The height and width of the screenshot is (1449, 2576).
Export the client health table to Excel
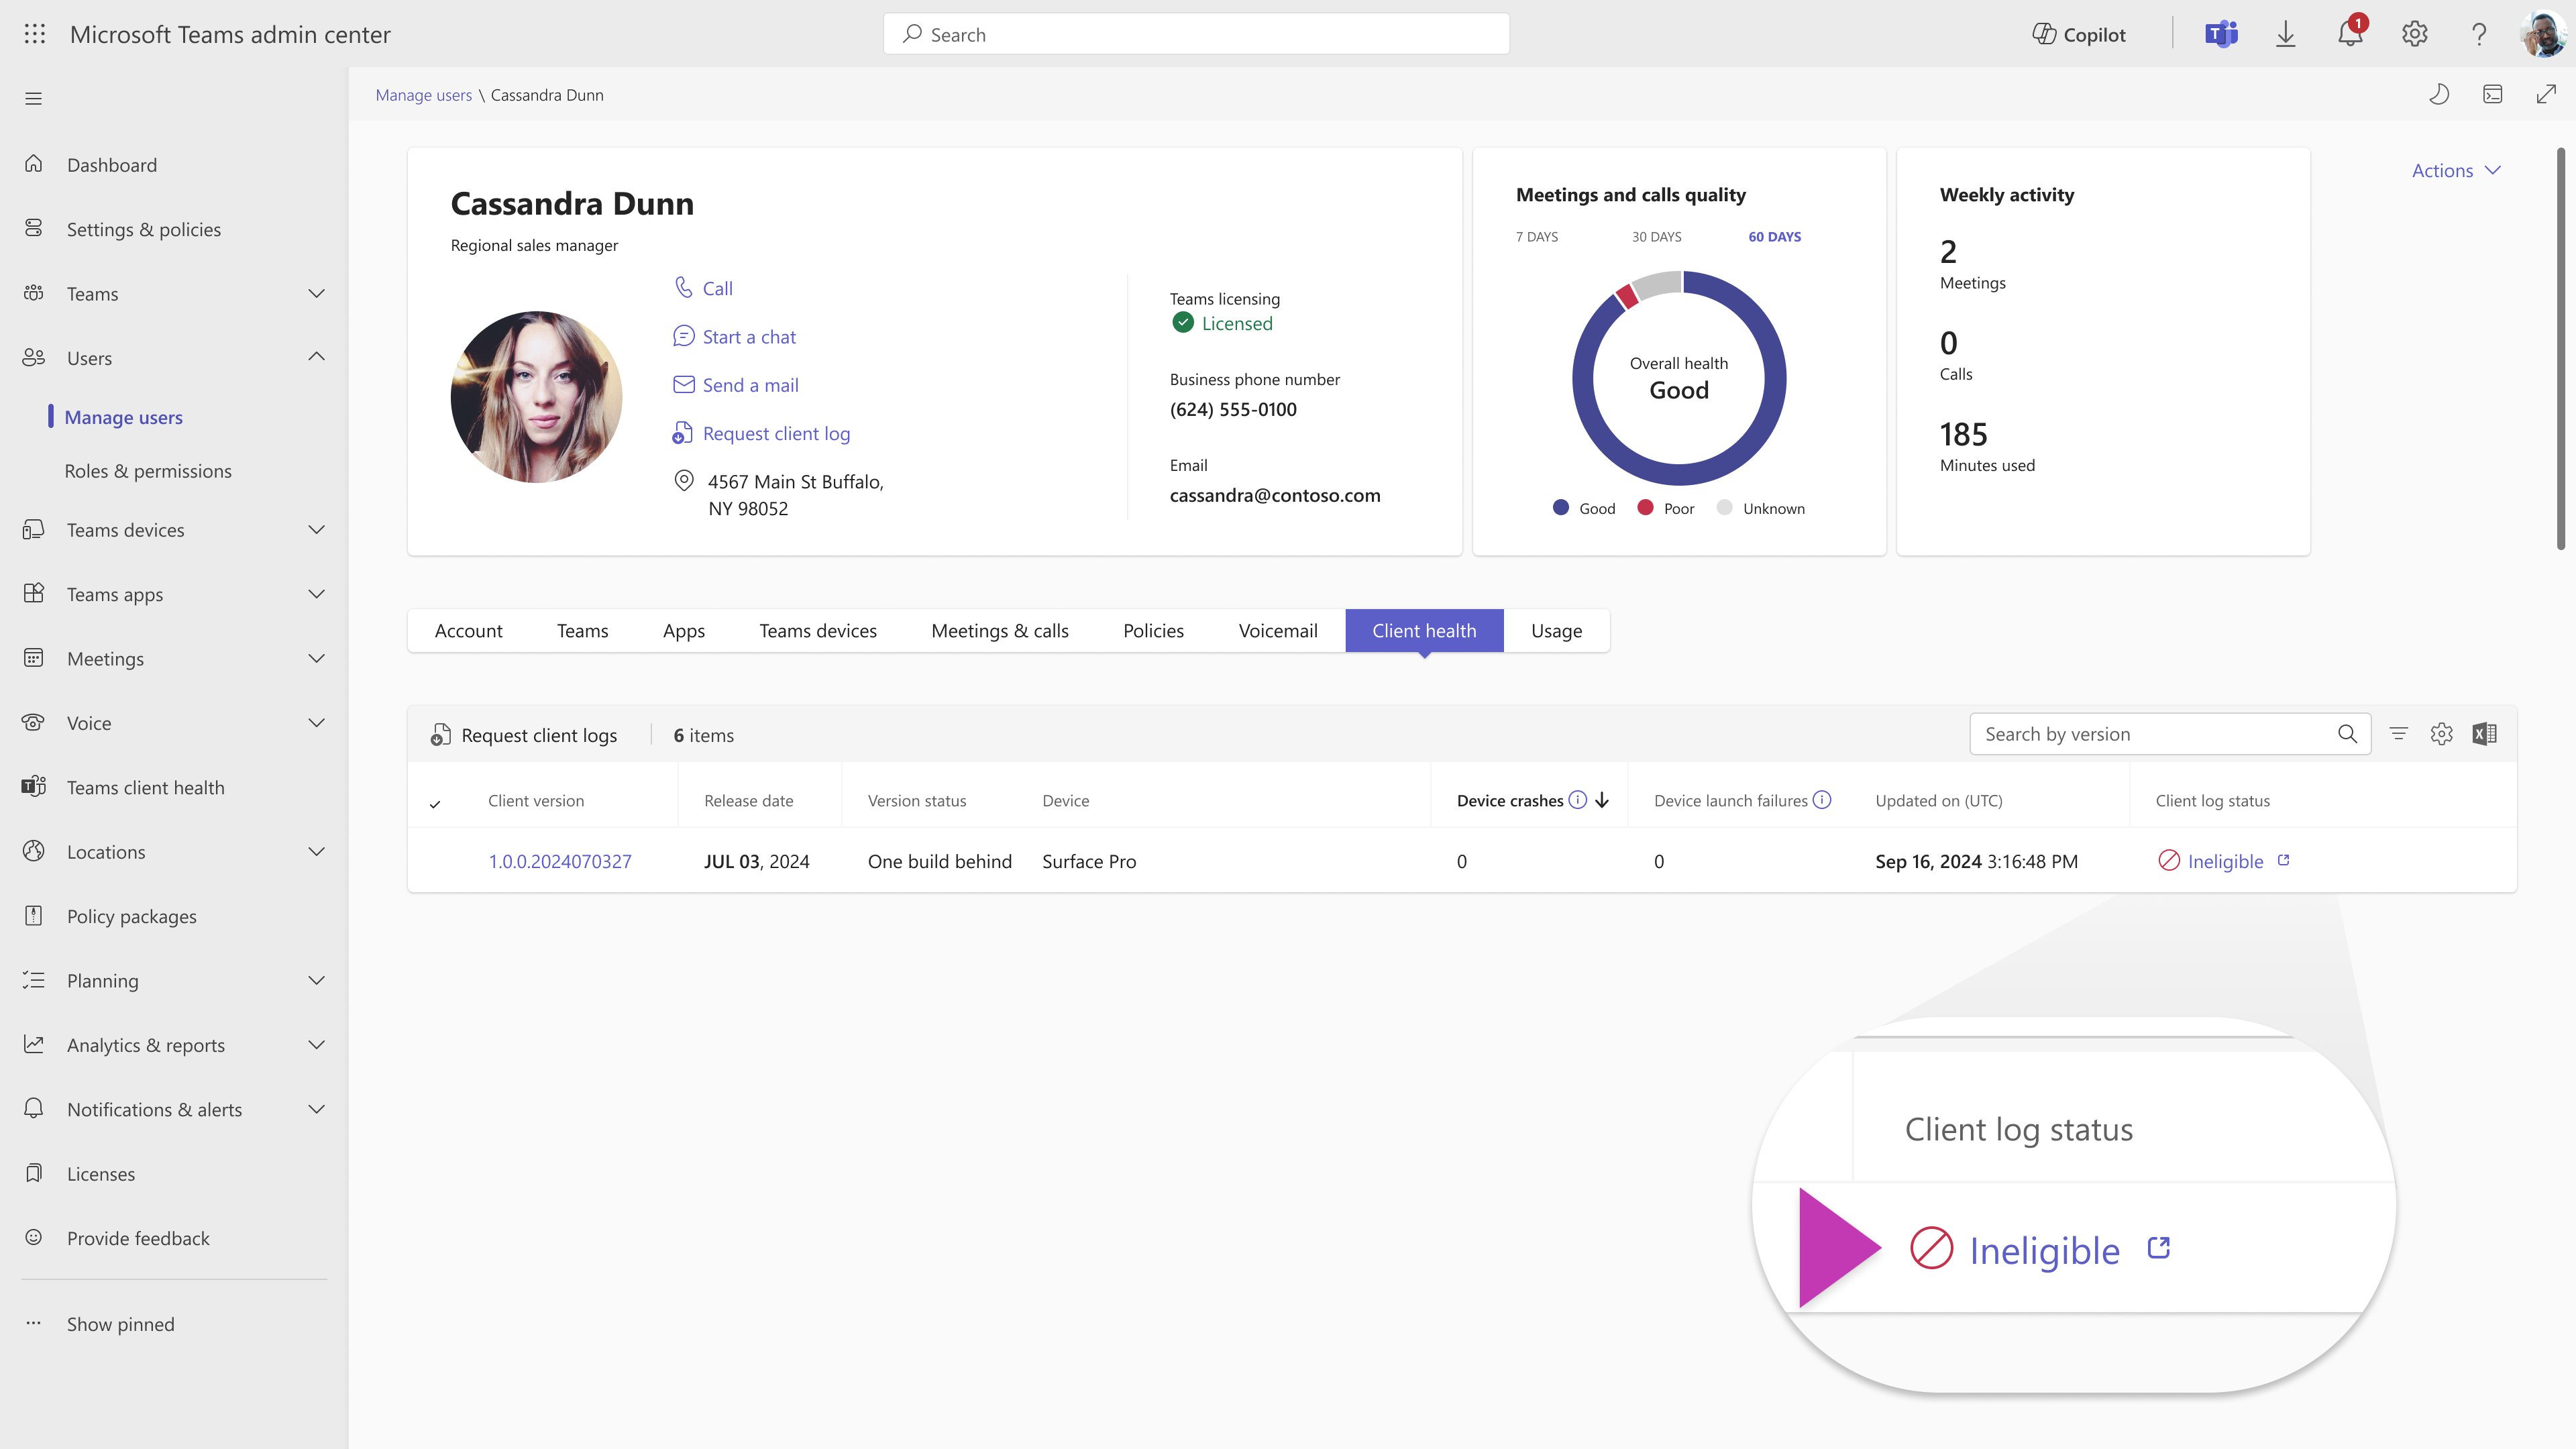tap(2484, 733)
